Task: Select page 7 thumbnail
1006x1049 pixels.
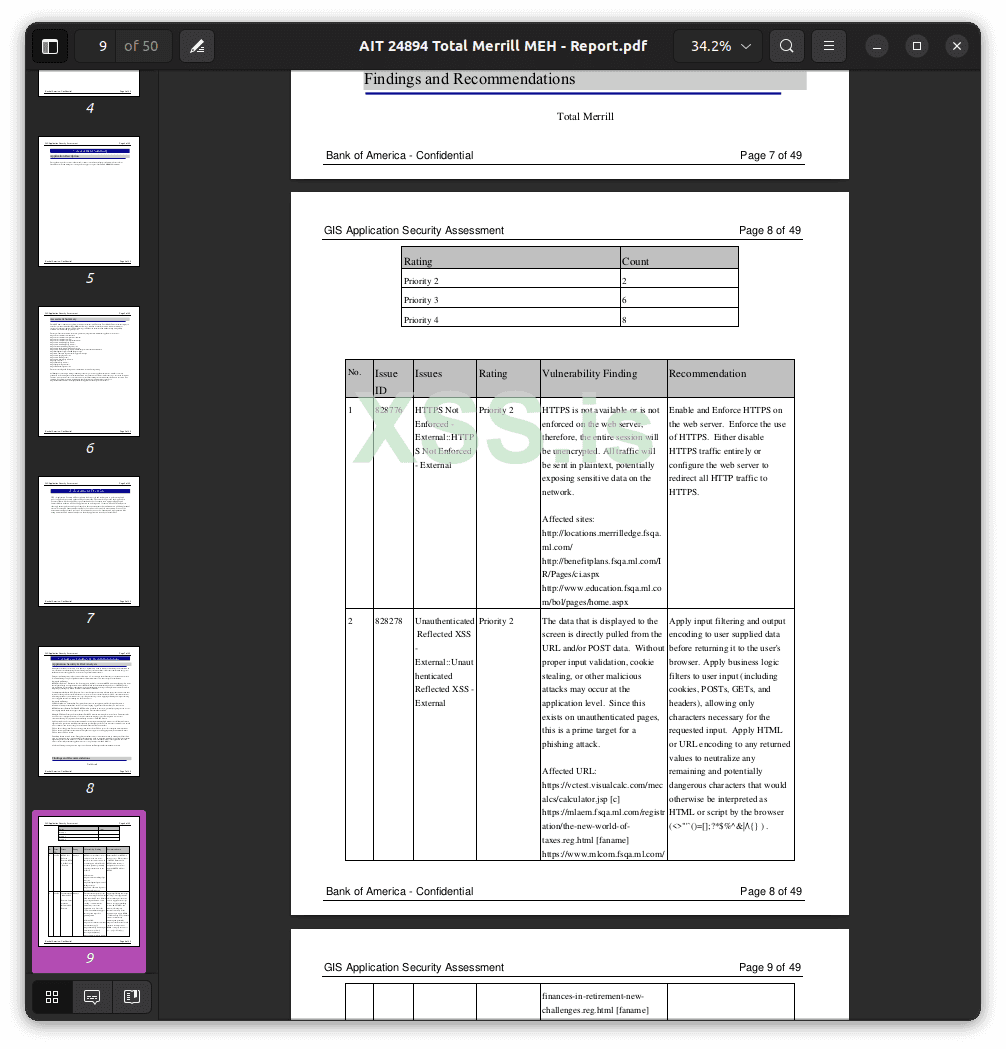Action: [89, 541]
